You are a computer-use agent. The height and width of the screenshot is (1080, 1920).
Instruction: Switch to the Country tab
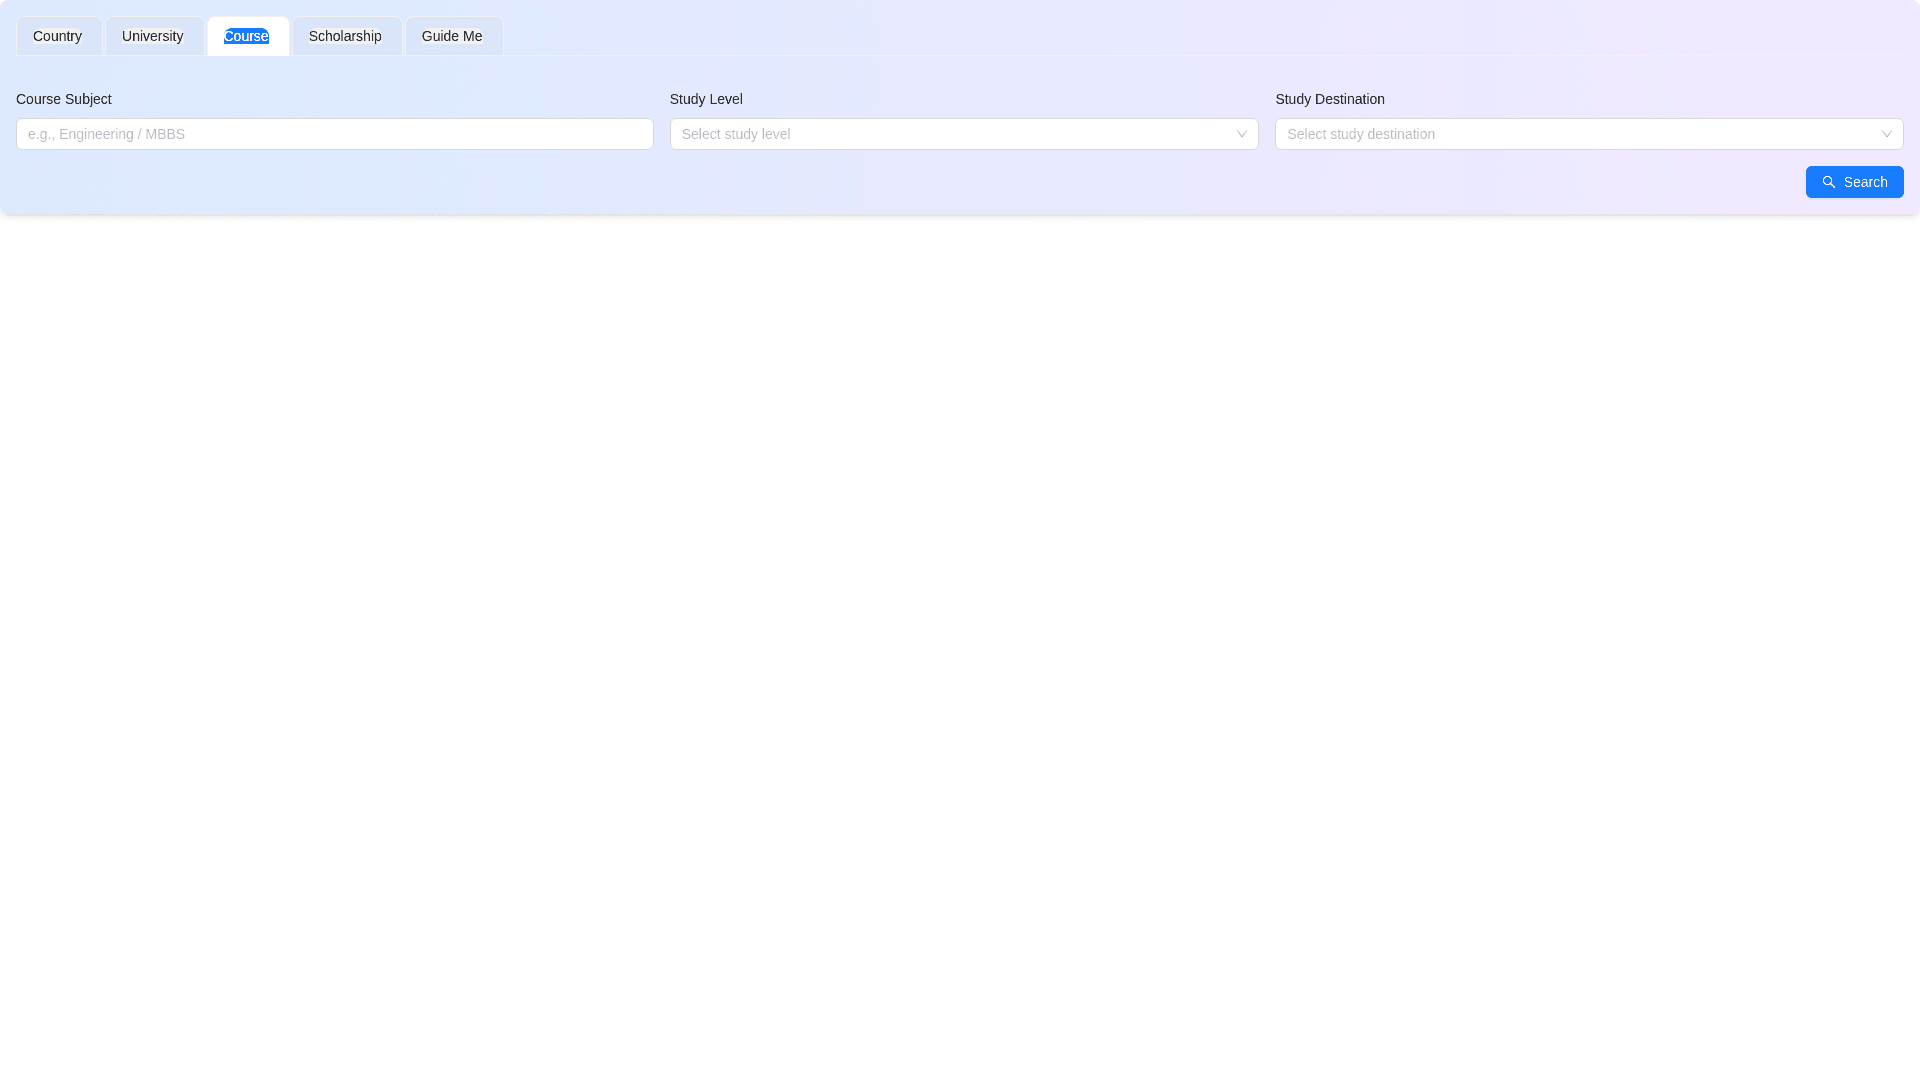tap(58, 36)
